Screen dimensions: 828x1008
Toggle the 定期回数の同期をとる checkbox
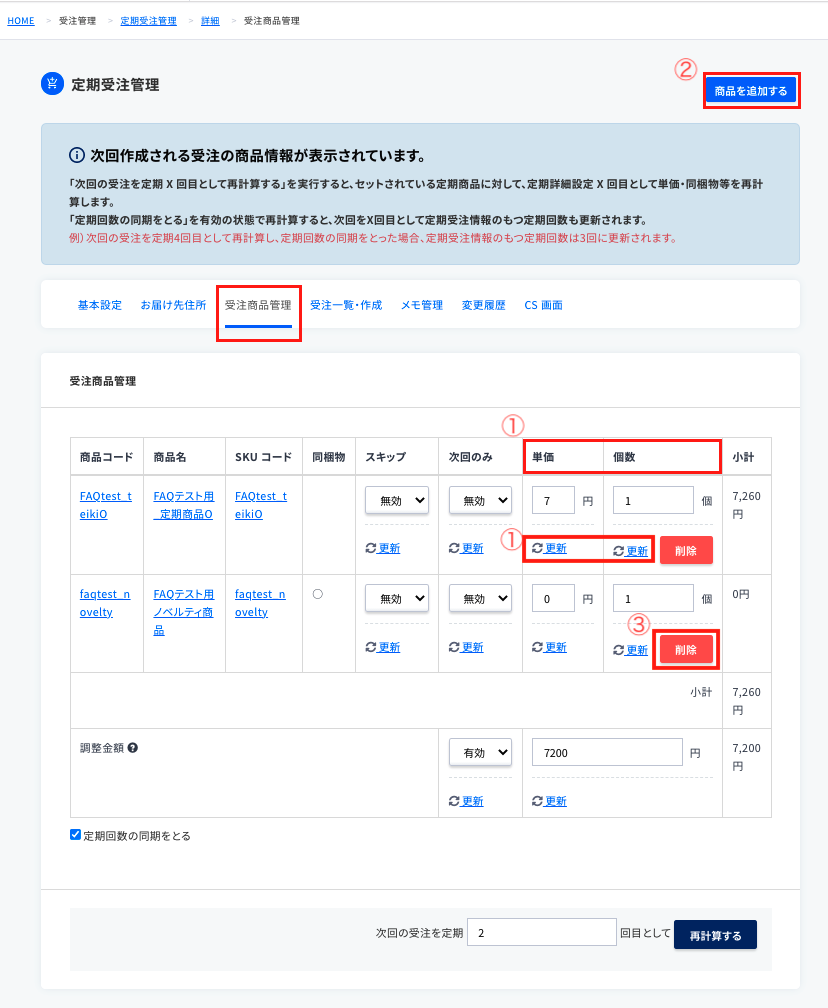click(75, 835)
